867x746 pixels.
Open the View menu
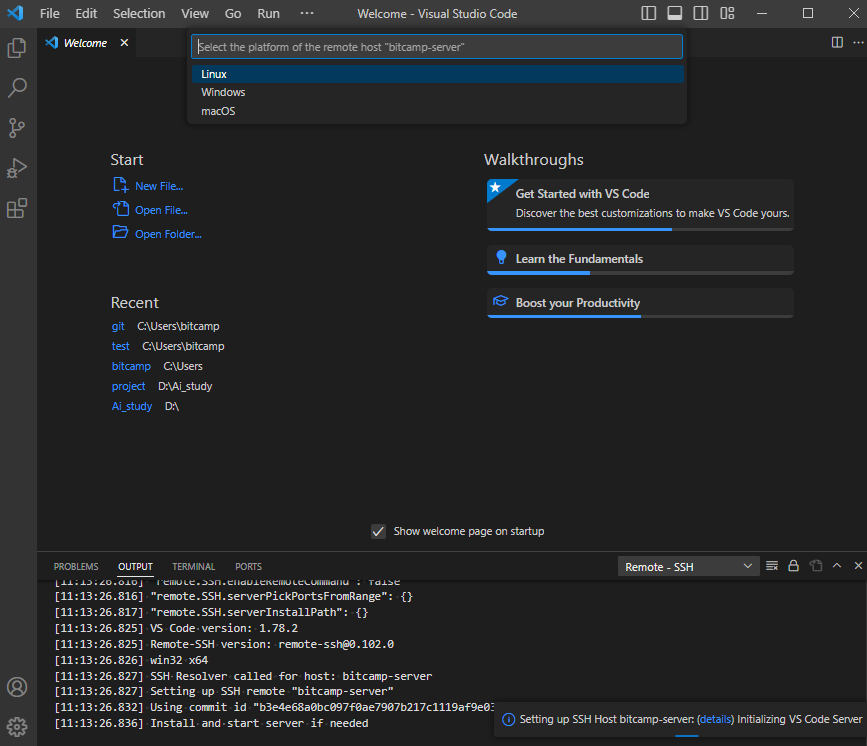(195, 13)
